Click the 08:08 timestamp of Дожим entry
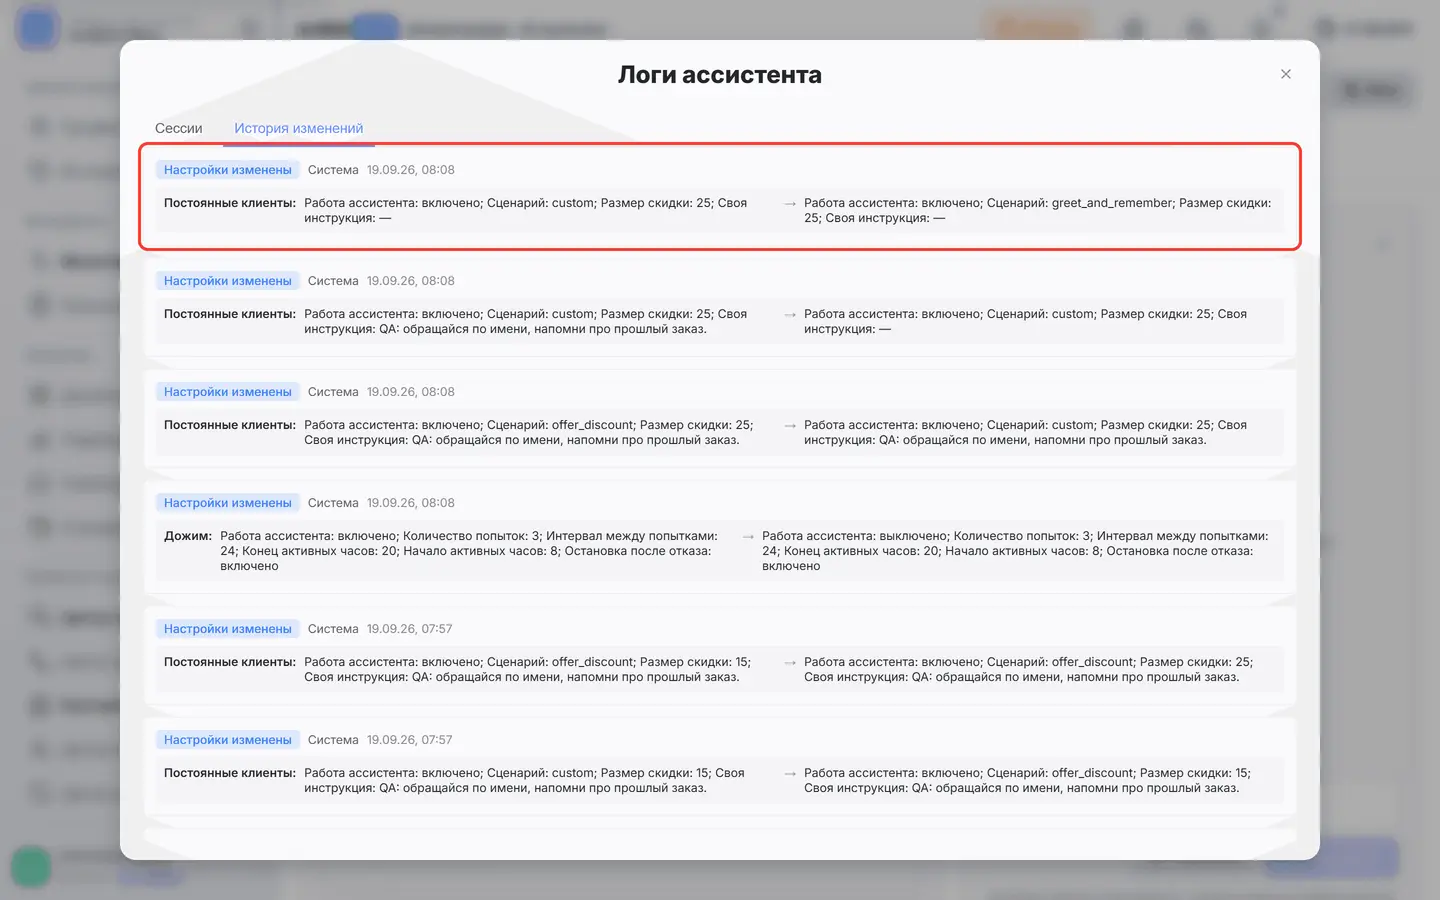Screen dimensions: 1440x900 tap(411, 503)
